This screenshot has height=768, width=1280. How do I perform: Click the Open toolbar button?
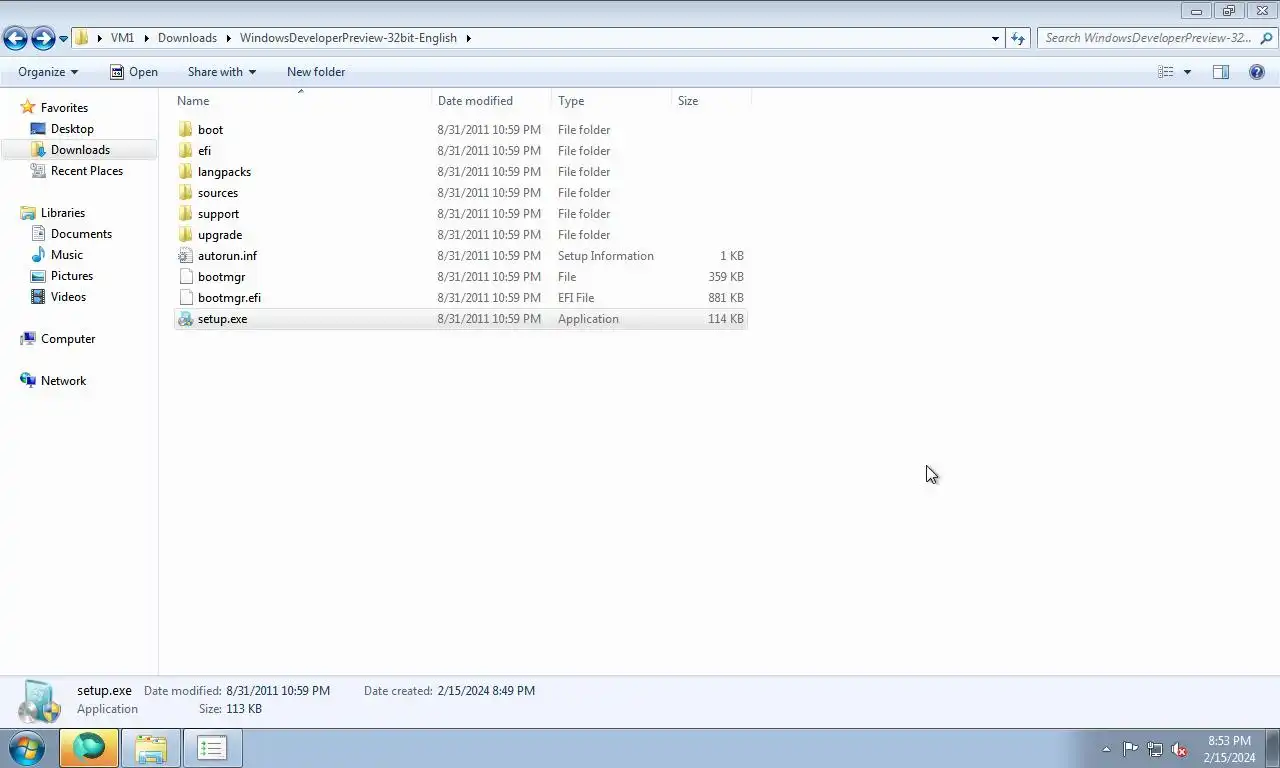(x=134, y=72)
